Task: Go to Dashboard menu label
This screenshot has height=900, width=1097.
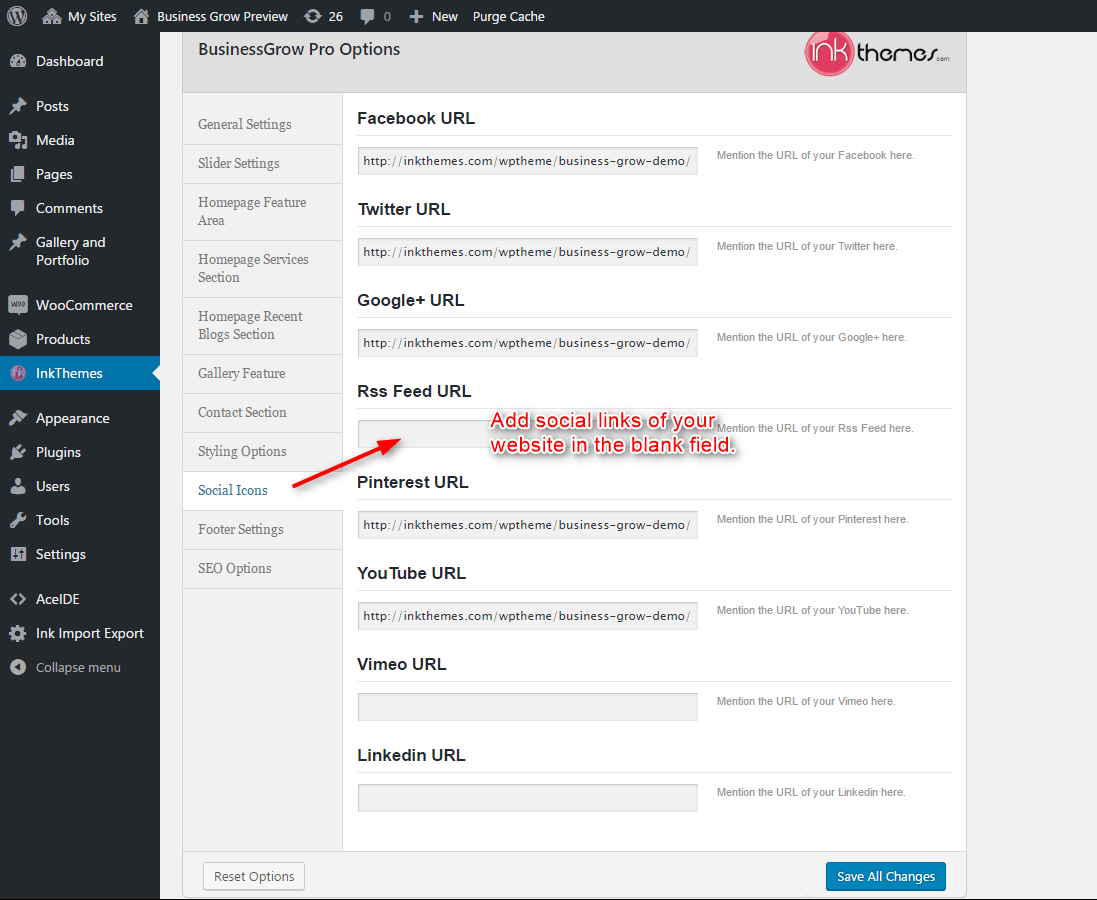Action: coord(69,61)
